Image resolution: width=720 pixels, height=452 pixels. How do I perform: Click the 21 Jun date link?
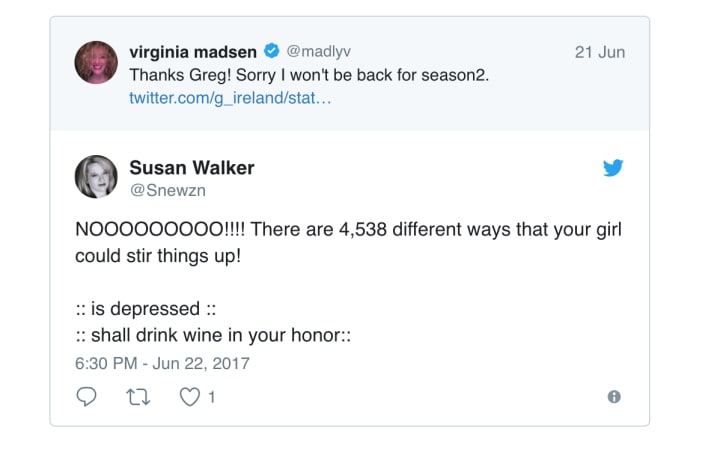click(x=599, y=52)
